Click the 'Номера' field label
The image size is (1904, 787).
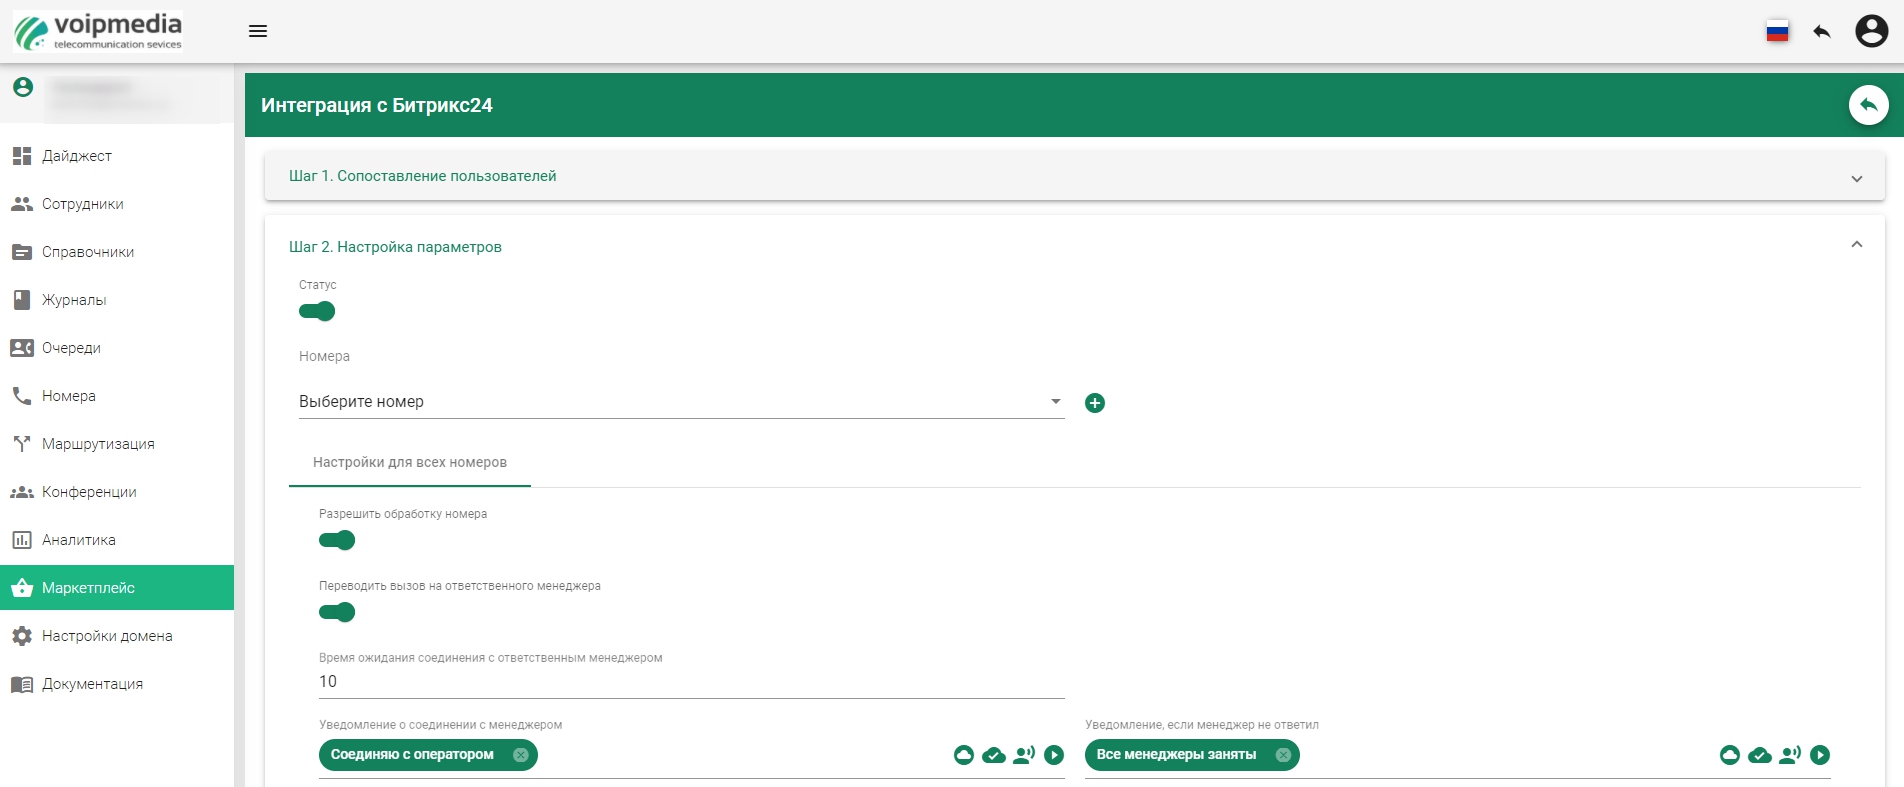pyautogui.click(x=324, y=356)
